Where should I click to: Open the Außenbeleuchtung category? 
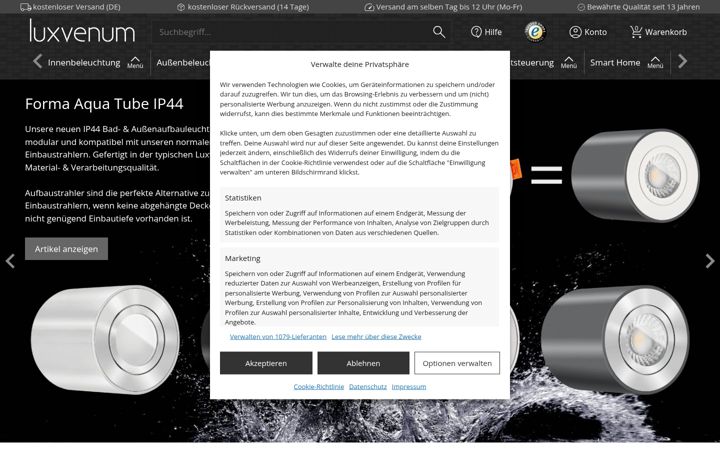(183, 62)
